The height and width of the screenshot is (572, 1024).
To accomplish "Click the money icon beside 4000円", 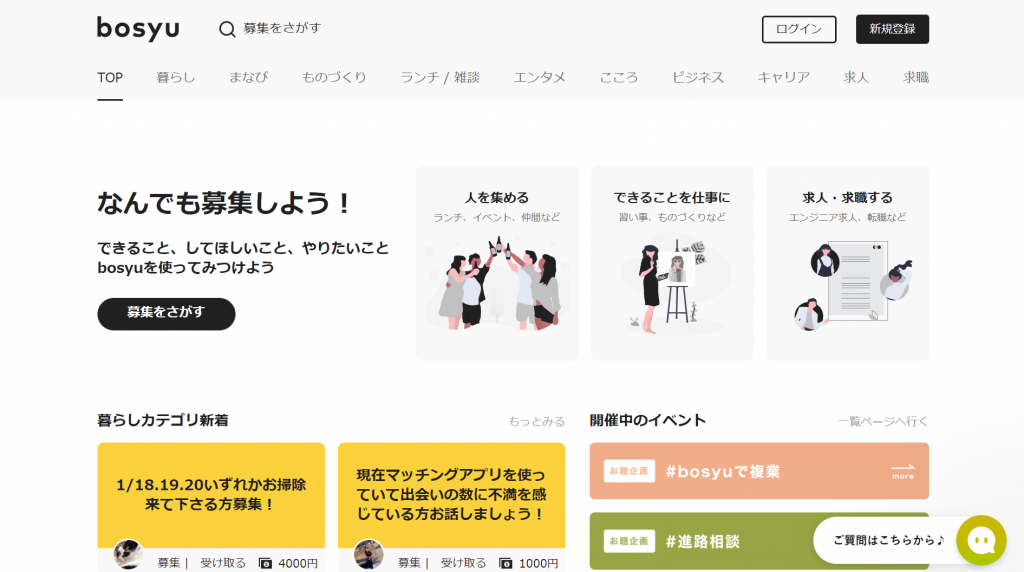I will (265, 563).
